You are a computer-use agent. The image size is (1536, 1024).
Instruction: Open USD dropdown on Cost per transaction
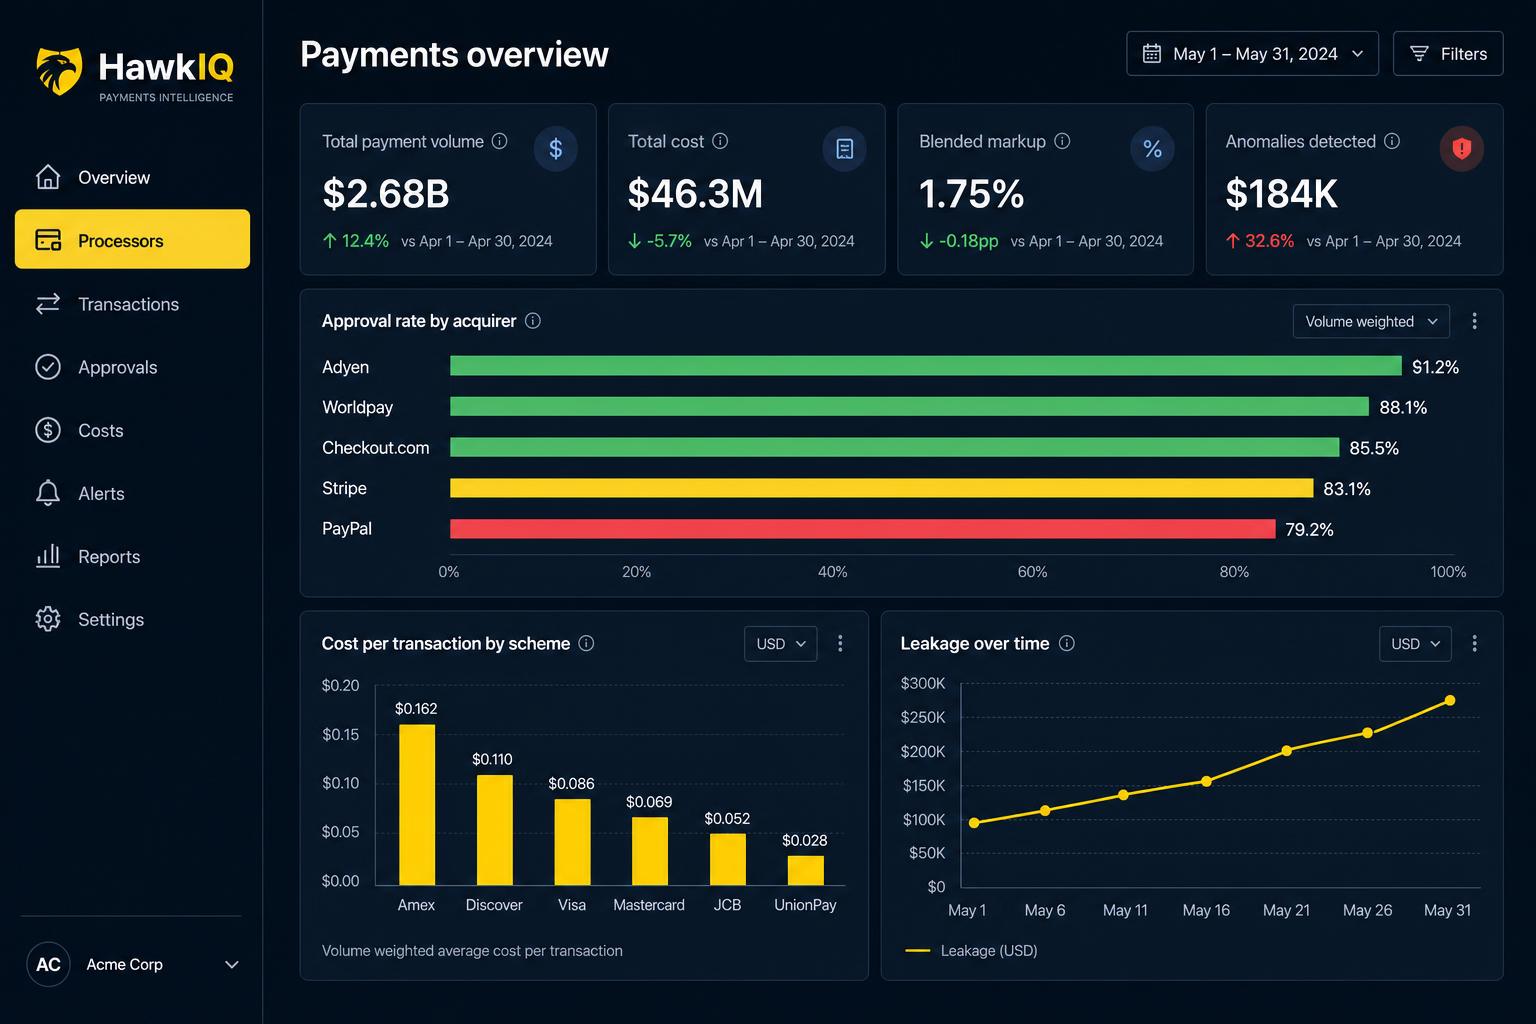pos(780,643)
